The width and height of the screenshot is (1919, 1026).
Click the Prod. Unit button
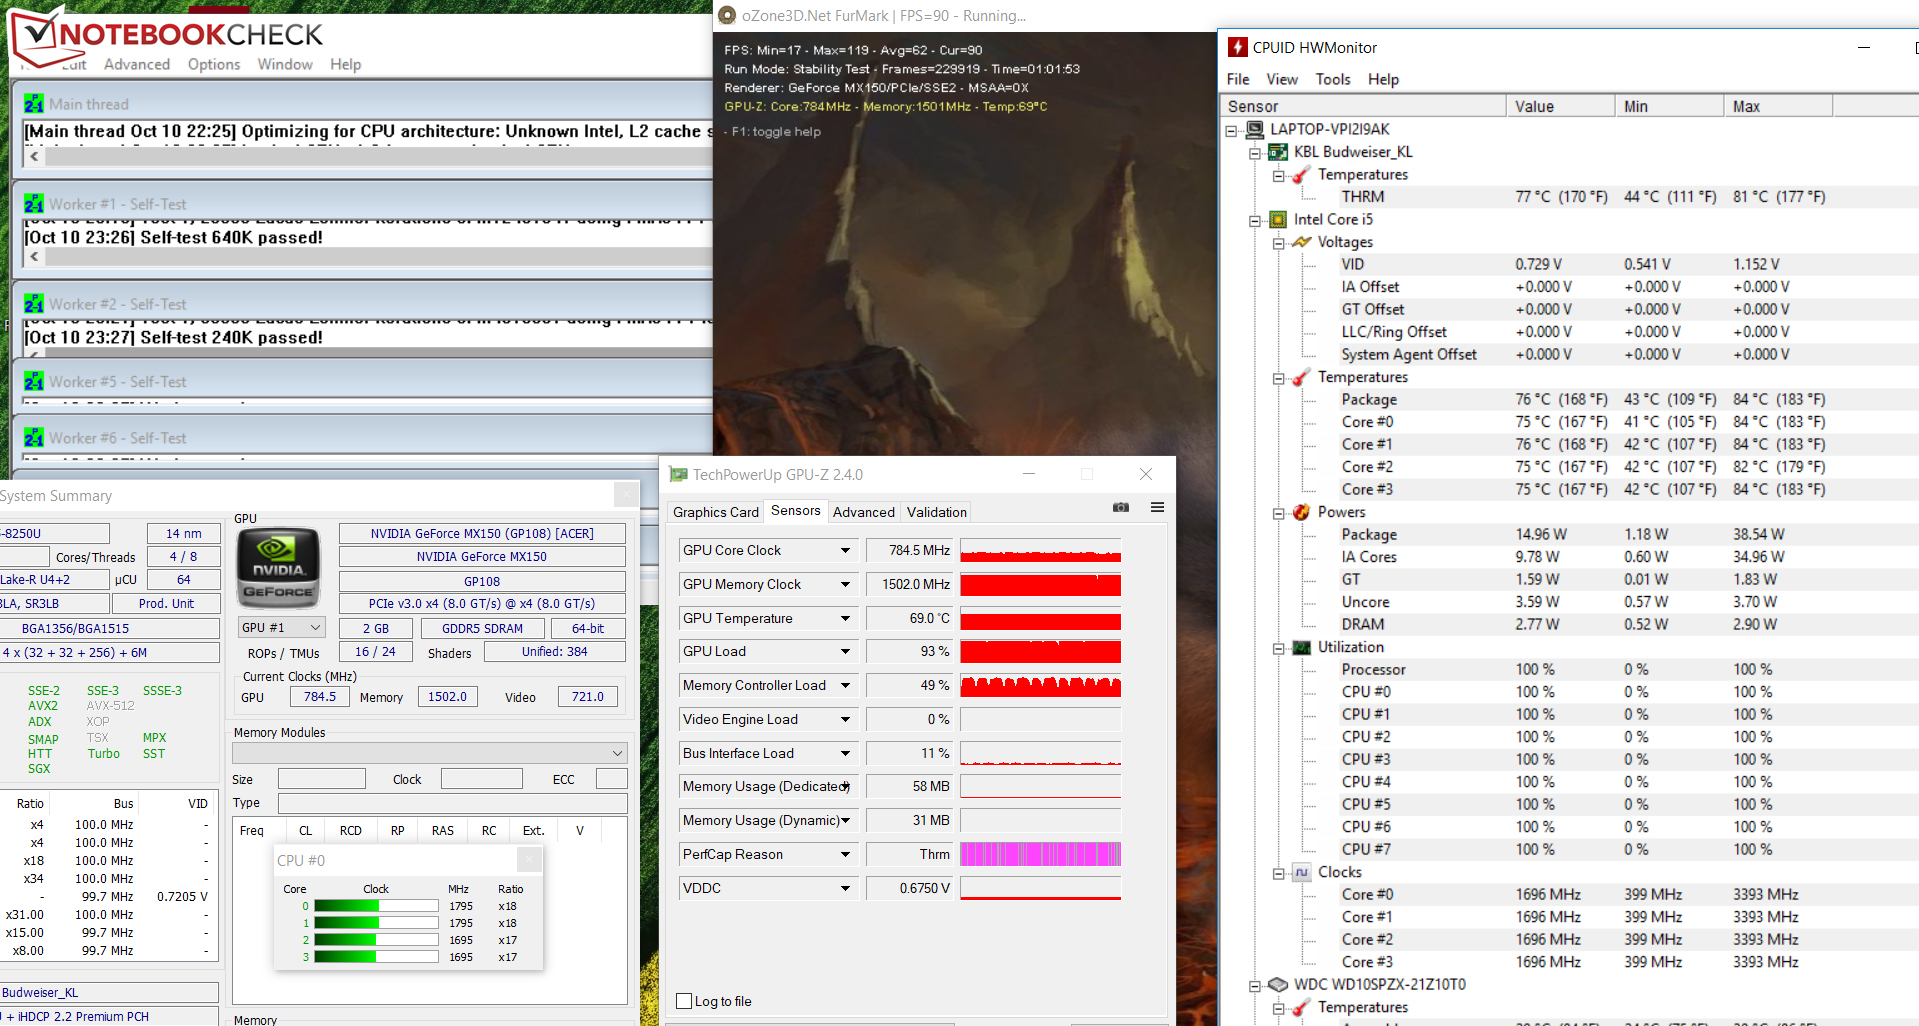[x=166, y=603]
